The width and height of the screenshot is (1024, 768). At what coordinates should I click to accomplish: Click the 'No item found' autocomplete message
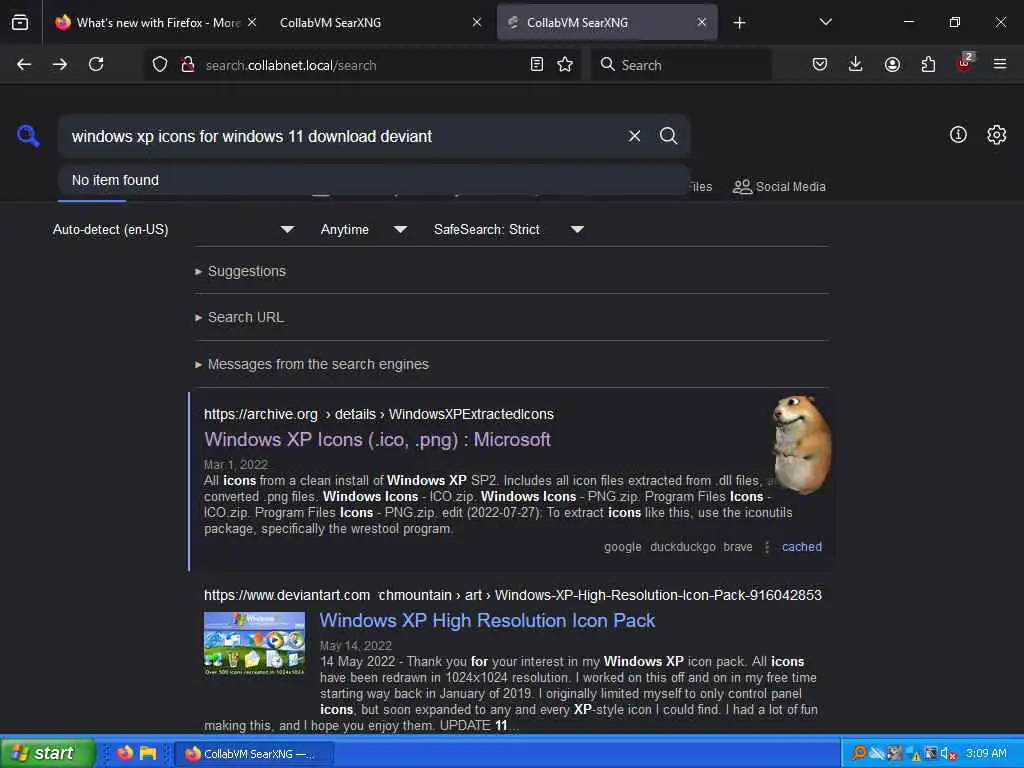click(x=115, y=180)
